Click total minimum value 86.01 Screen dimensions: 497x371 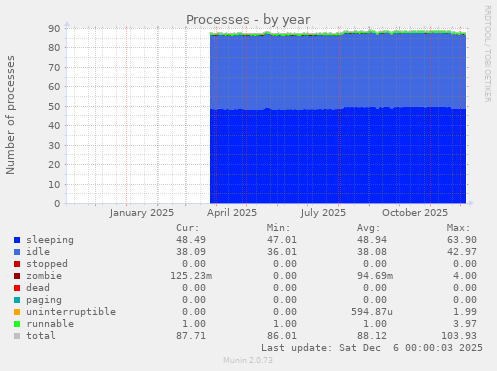pyautogui.click(x=282, y=336)
